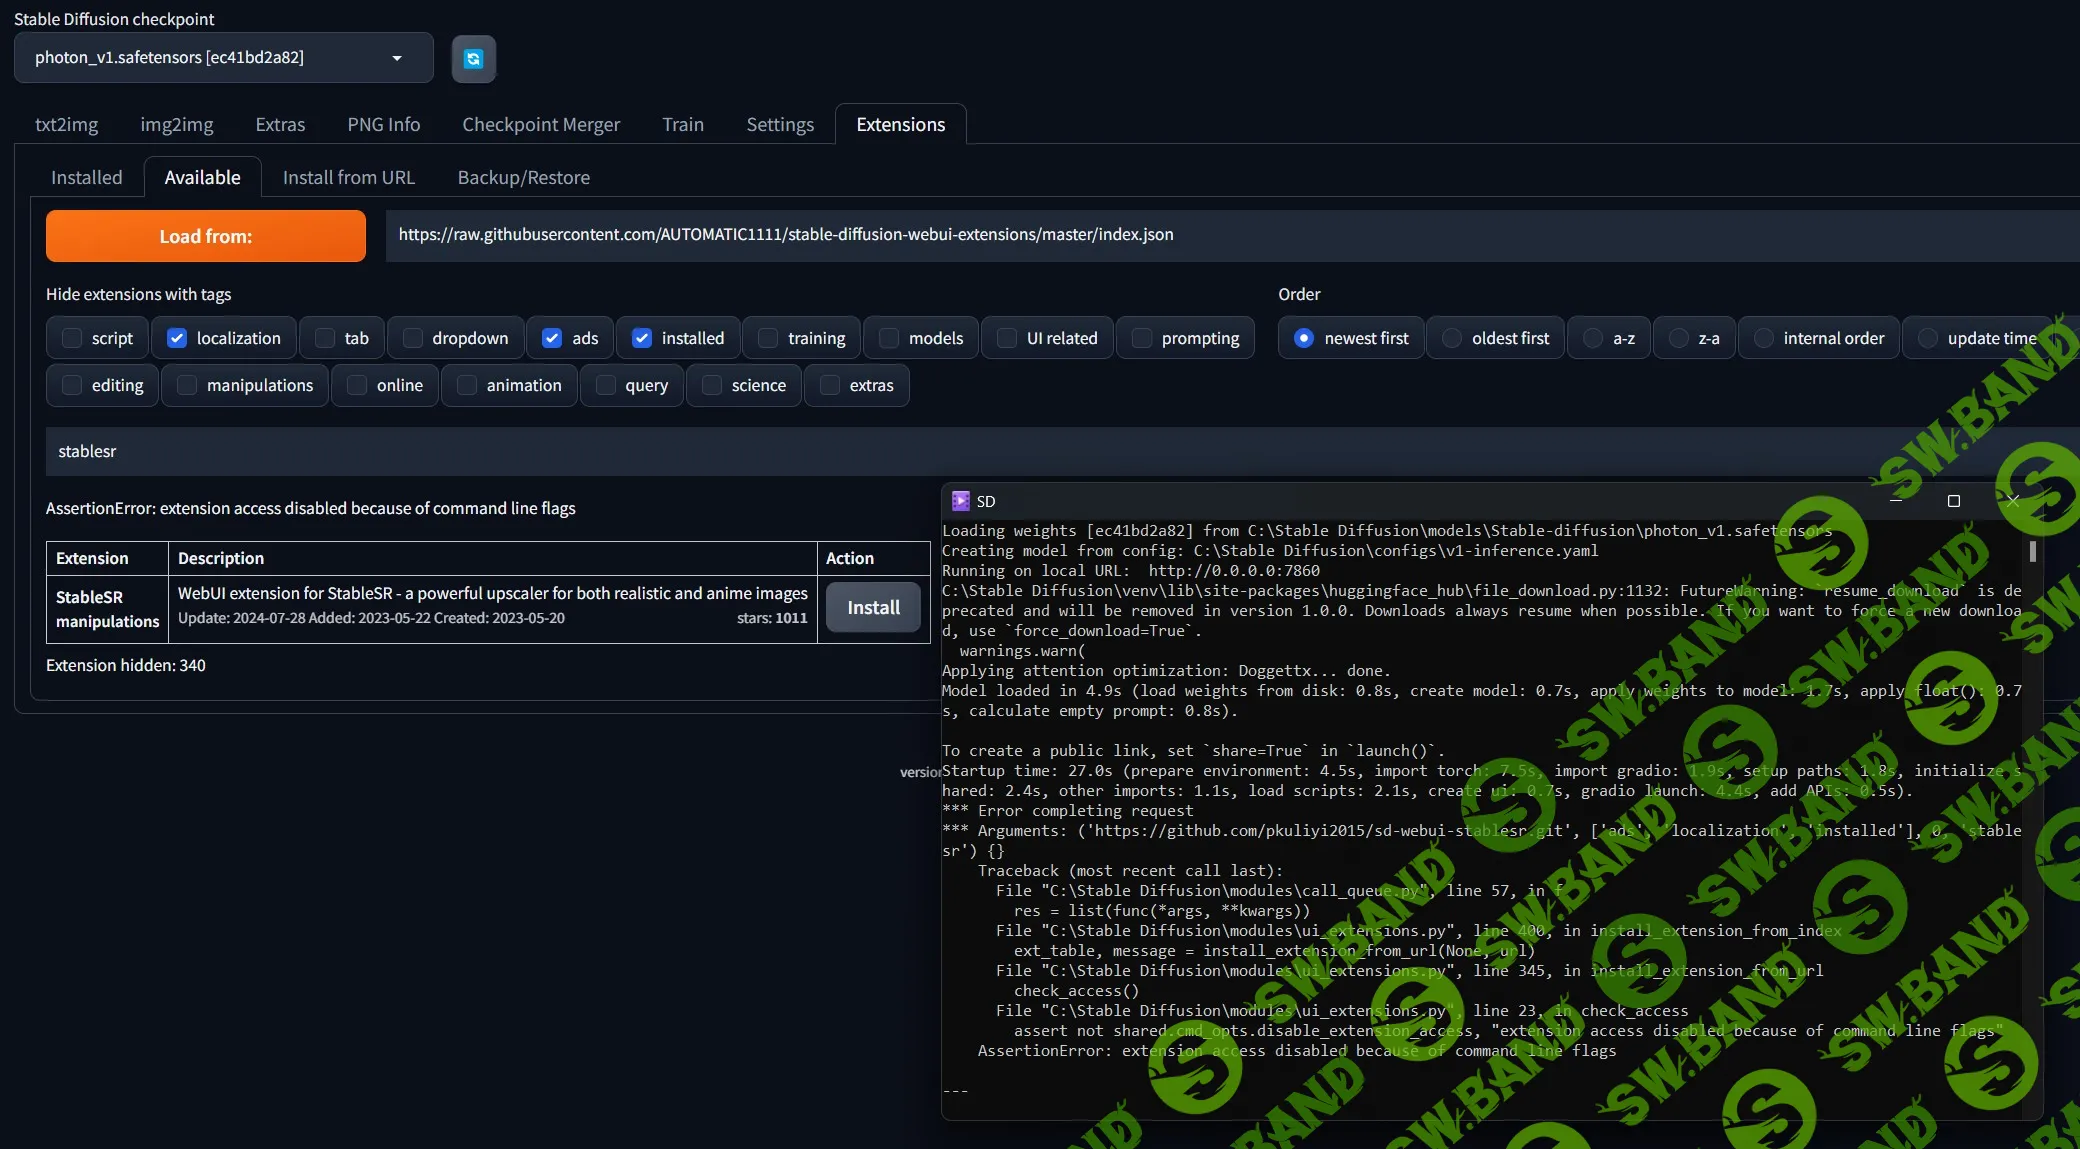Select internal order radio option
The image size is (2080, 1149).
pos(1764,338)
